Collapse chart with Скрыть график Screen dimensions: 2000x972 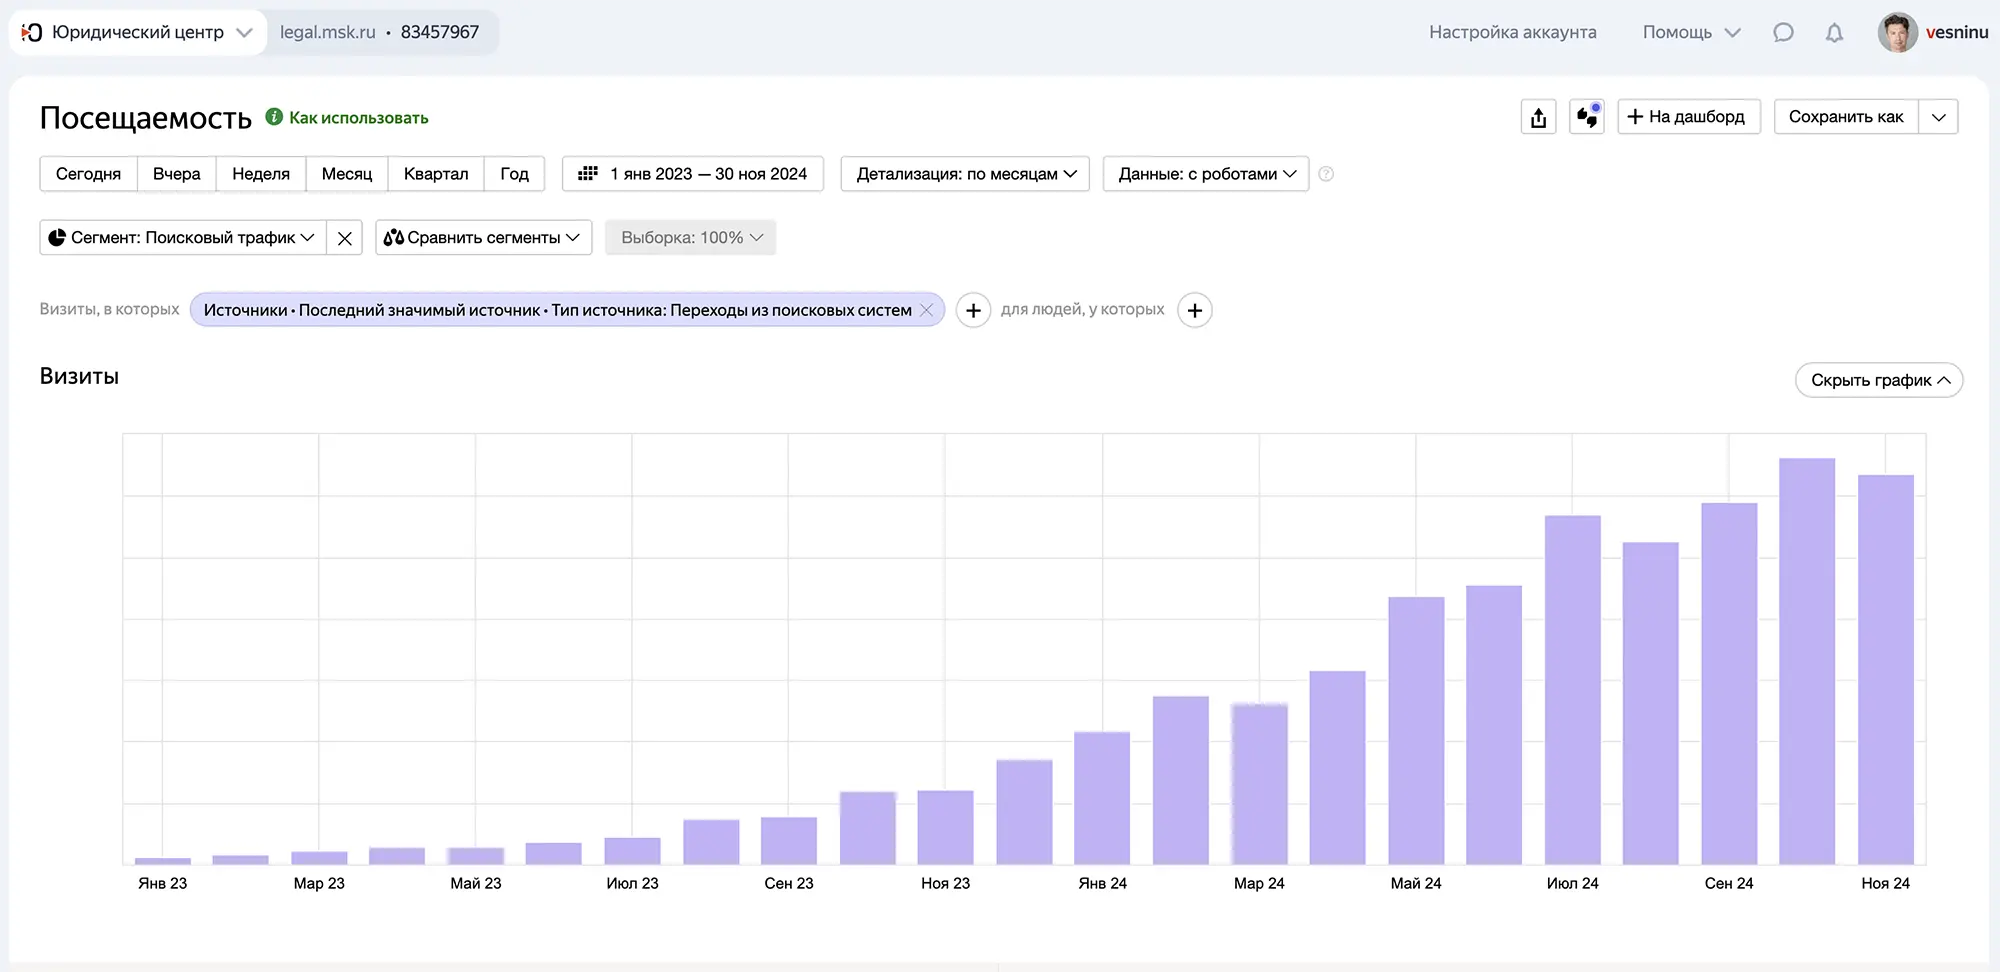pyautogui.click(x=1879, y=380)
